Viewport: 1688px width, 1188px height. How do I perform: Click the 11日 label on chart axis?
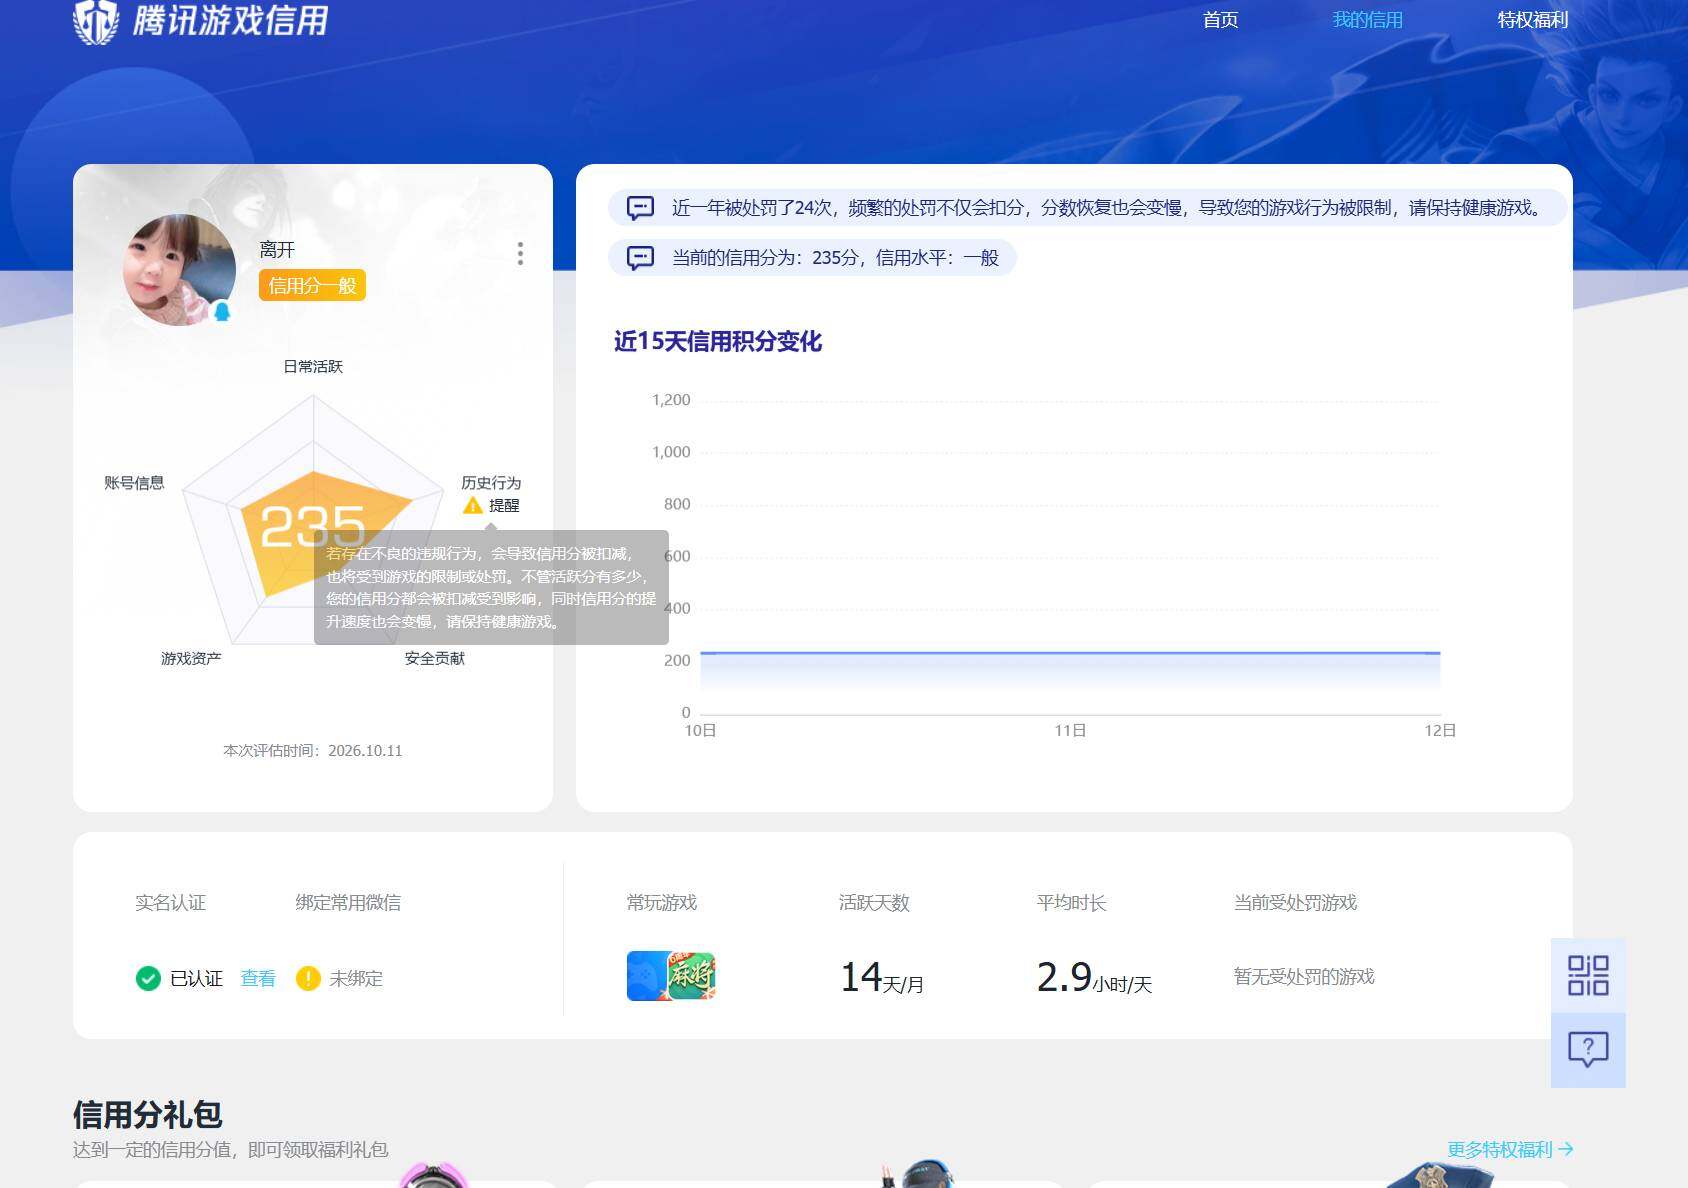coord(1070,731)
